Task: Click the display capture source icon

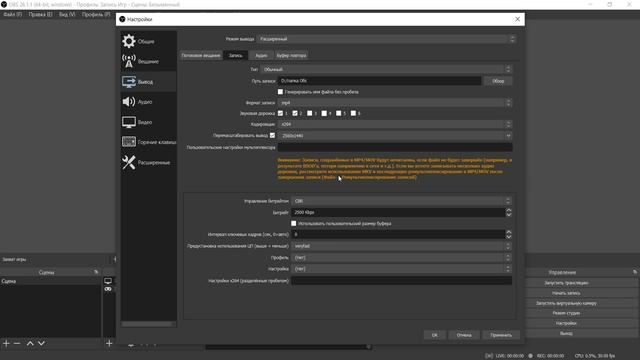Action: 108,281
